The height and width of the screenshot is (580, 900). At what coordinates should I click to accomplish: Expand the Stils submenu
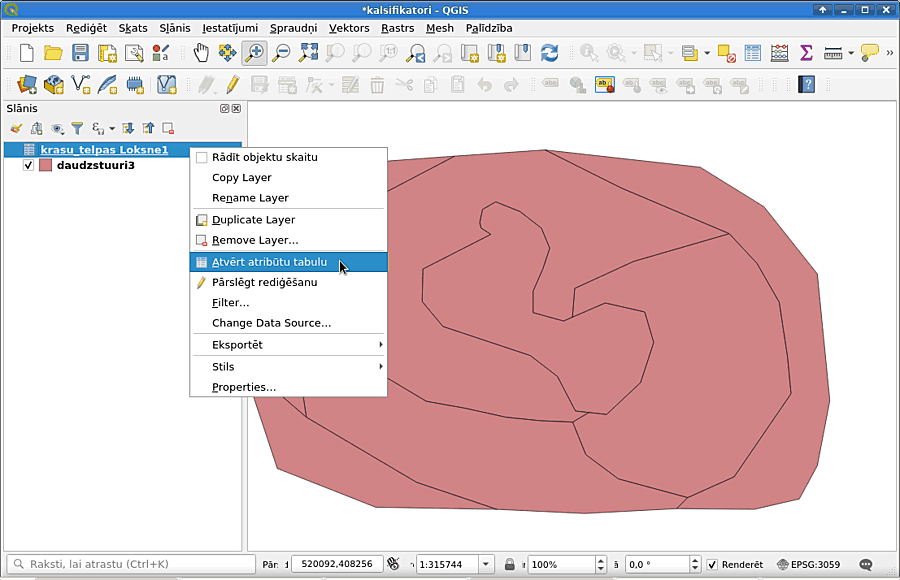pyautogui.click(x=380, y=366)
